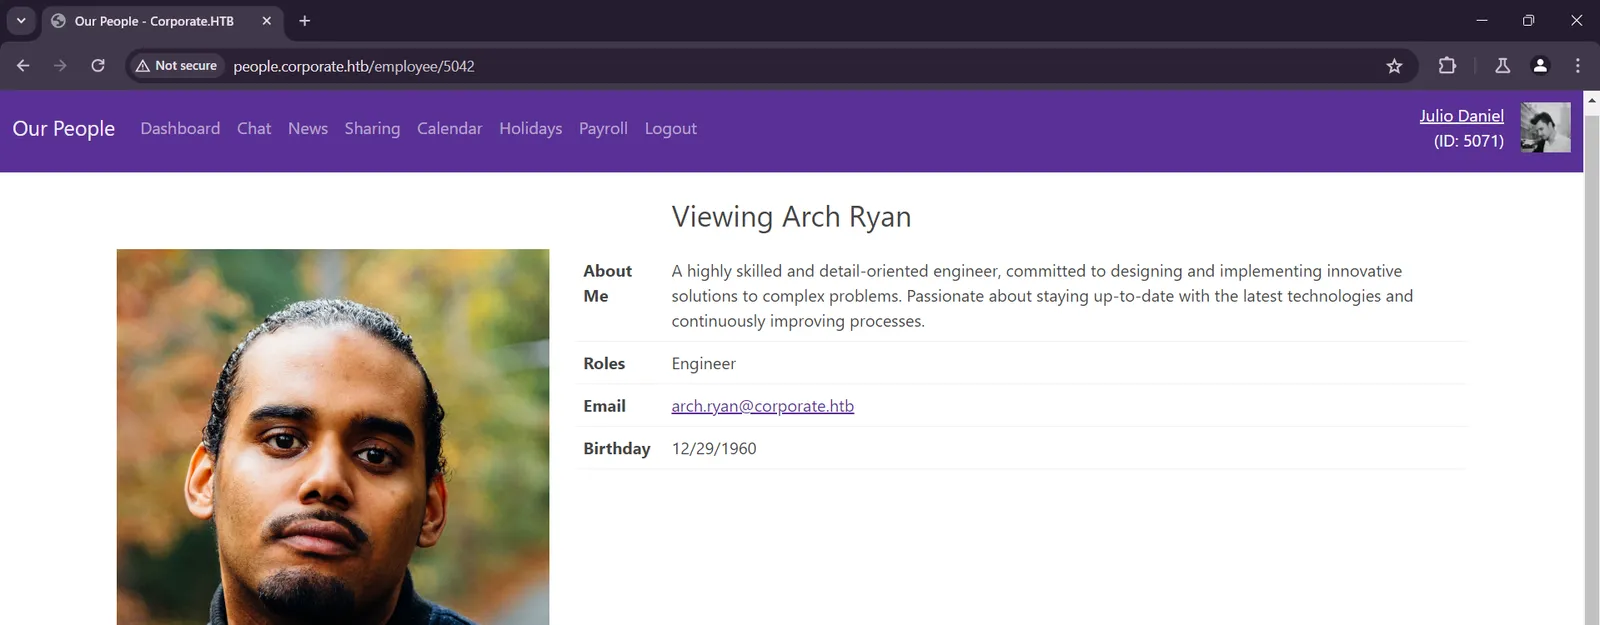Viewport: 1600px width, 625px height.
Task: Click Arch Ryan's profile photo
Action: pos(333,437)
